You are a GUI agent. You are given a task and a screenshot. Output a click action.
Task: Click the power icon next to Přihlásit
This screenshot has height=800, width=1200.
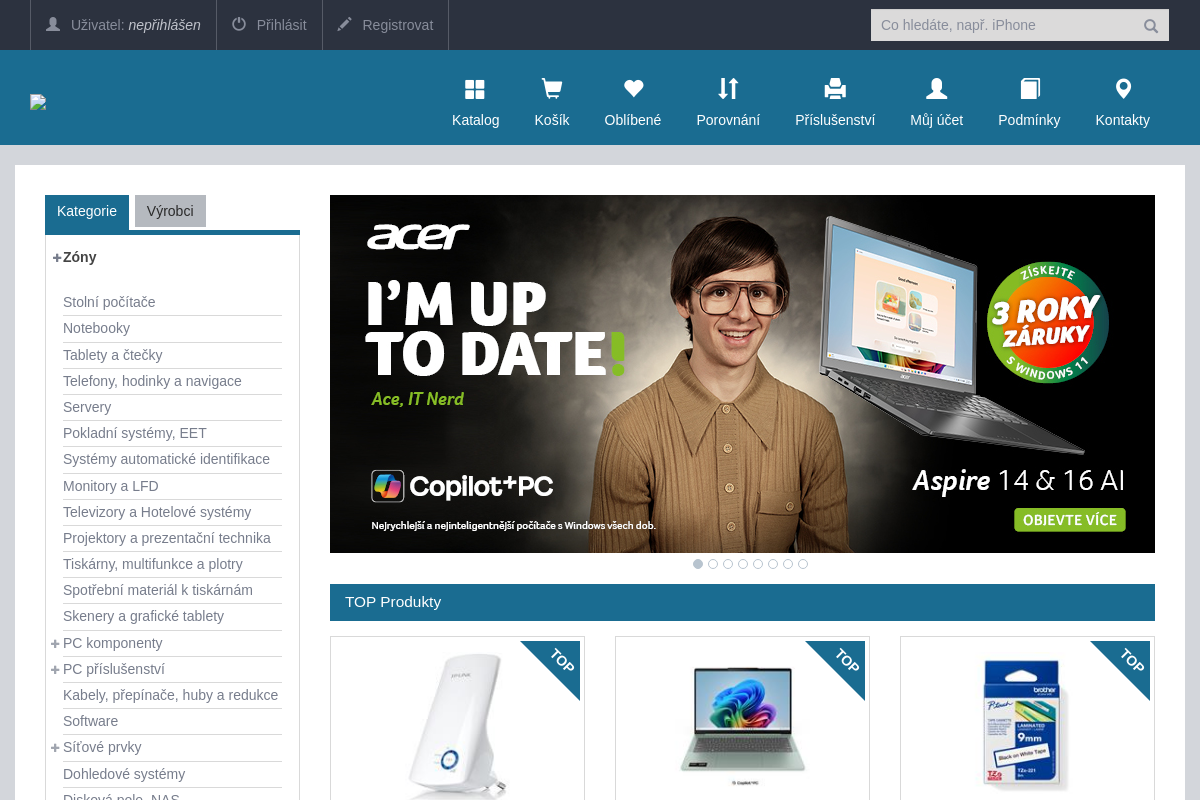pyautogui.click(x=239, y=24)
